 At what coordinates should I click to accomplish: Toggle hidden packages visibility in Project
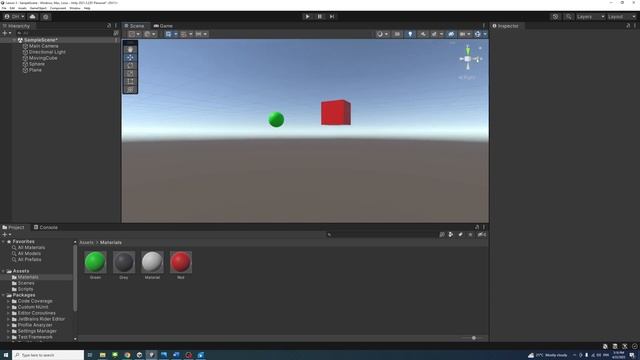pyautogui.click(x=482, y=235)
